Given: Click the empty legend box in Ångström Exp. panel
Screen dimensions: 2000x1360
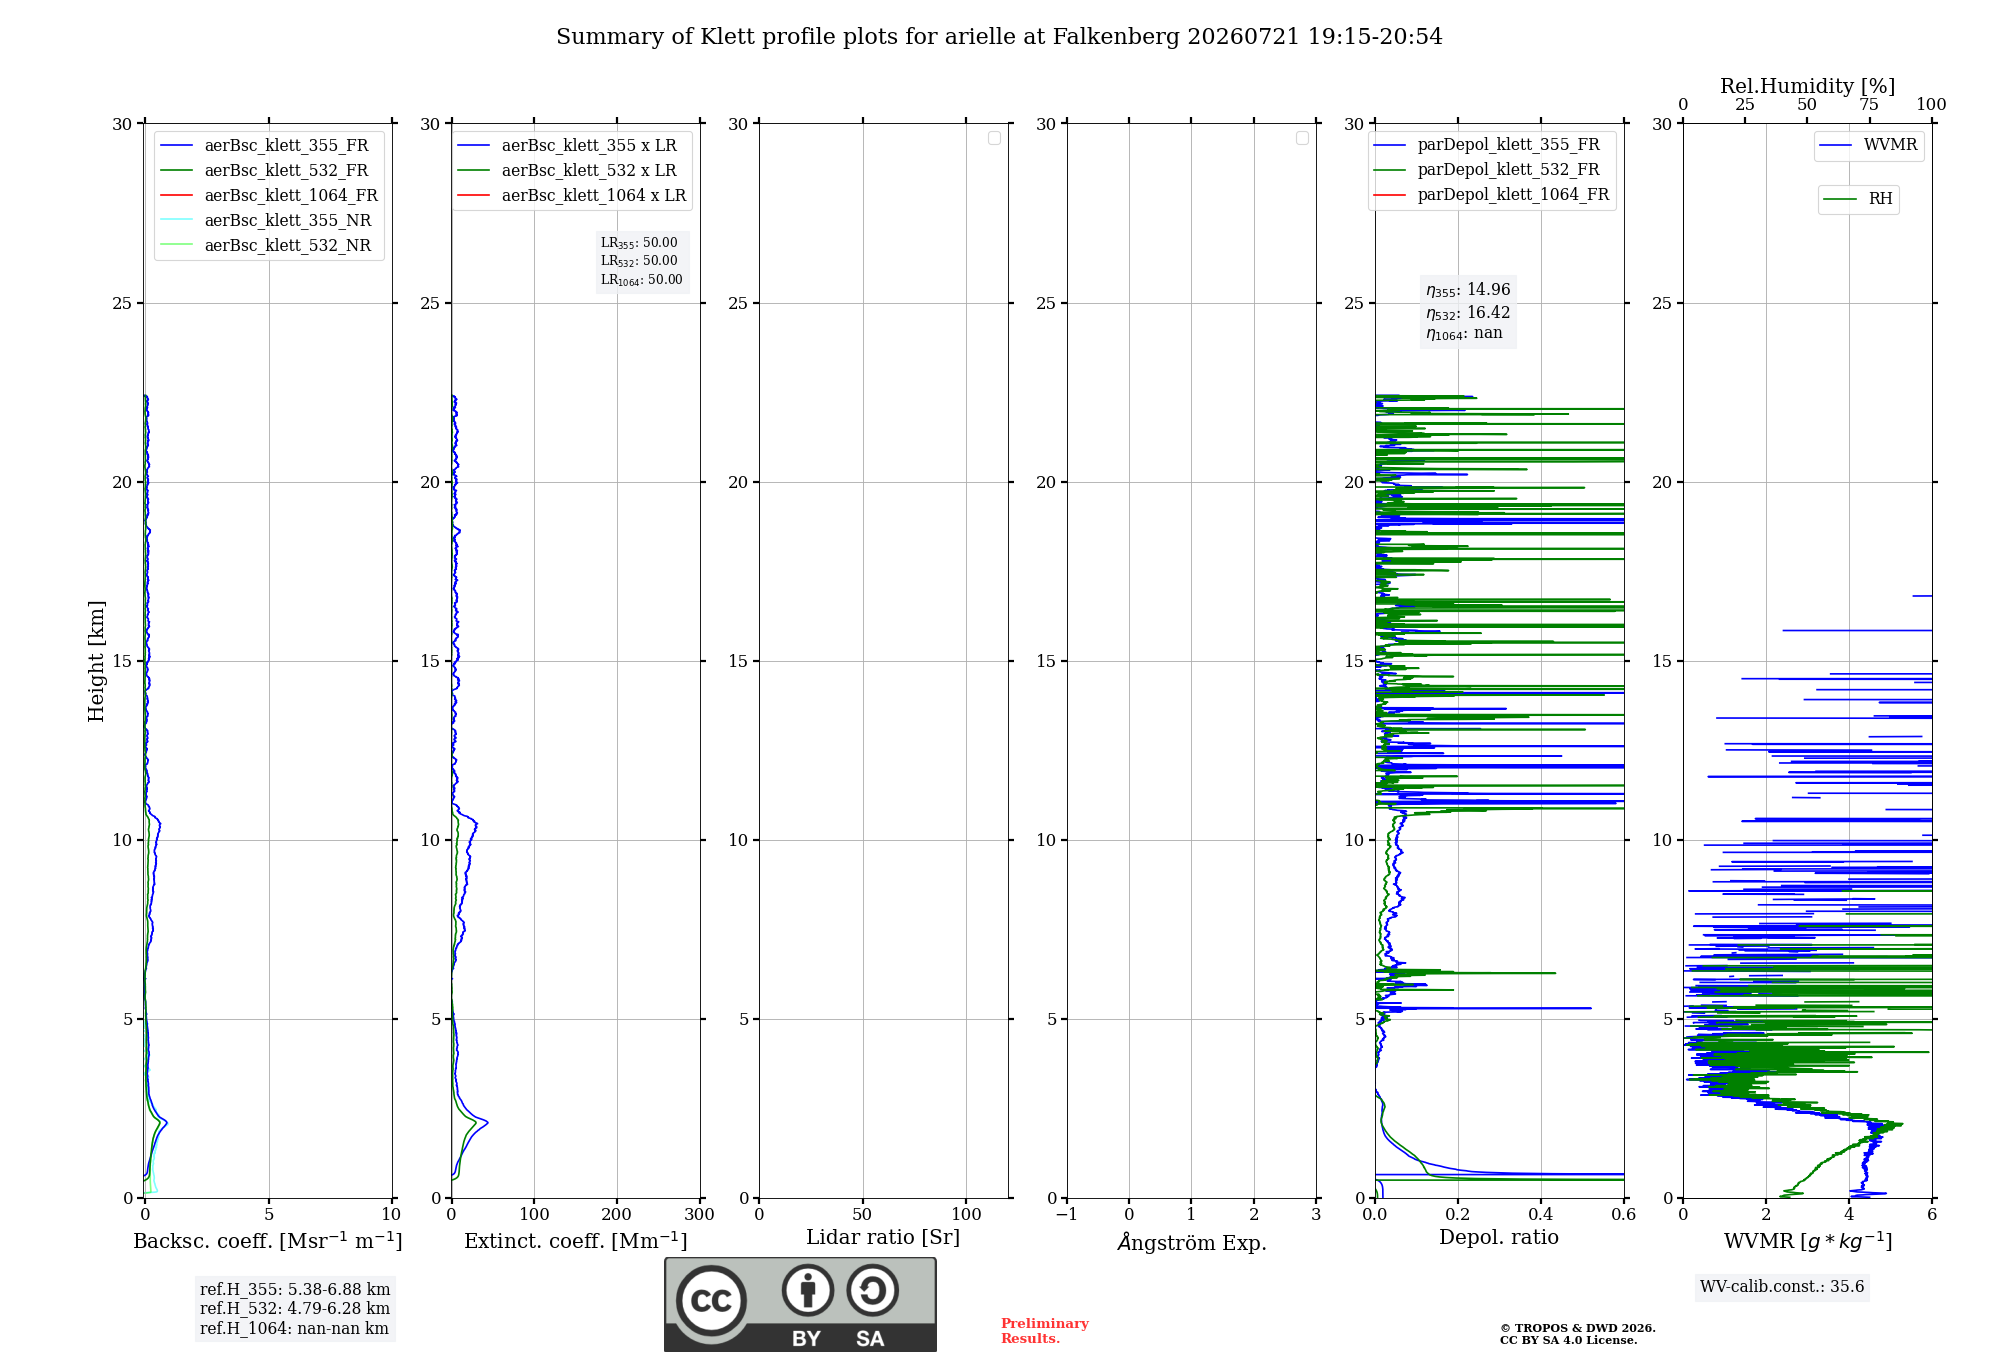Looking at the screenshot, I should coord(1302,138).
